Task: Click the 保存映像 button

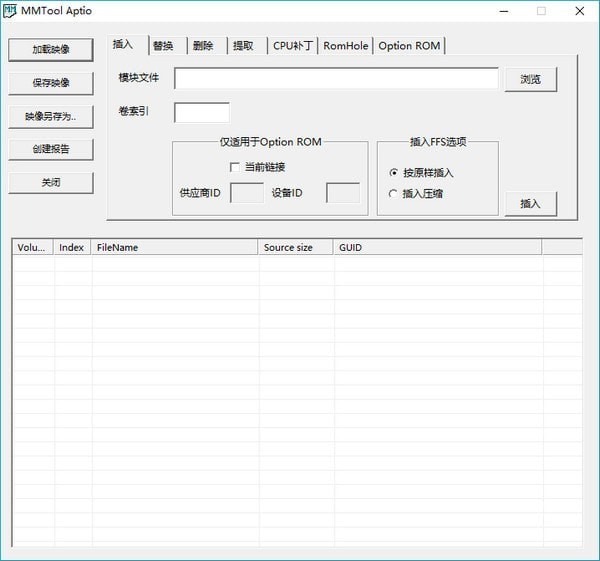Action: pyautogui.click(x=51, y=82)
